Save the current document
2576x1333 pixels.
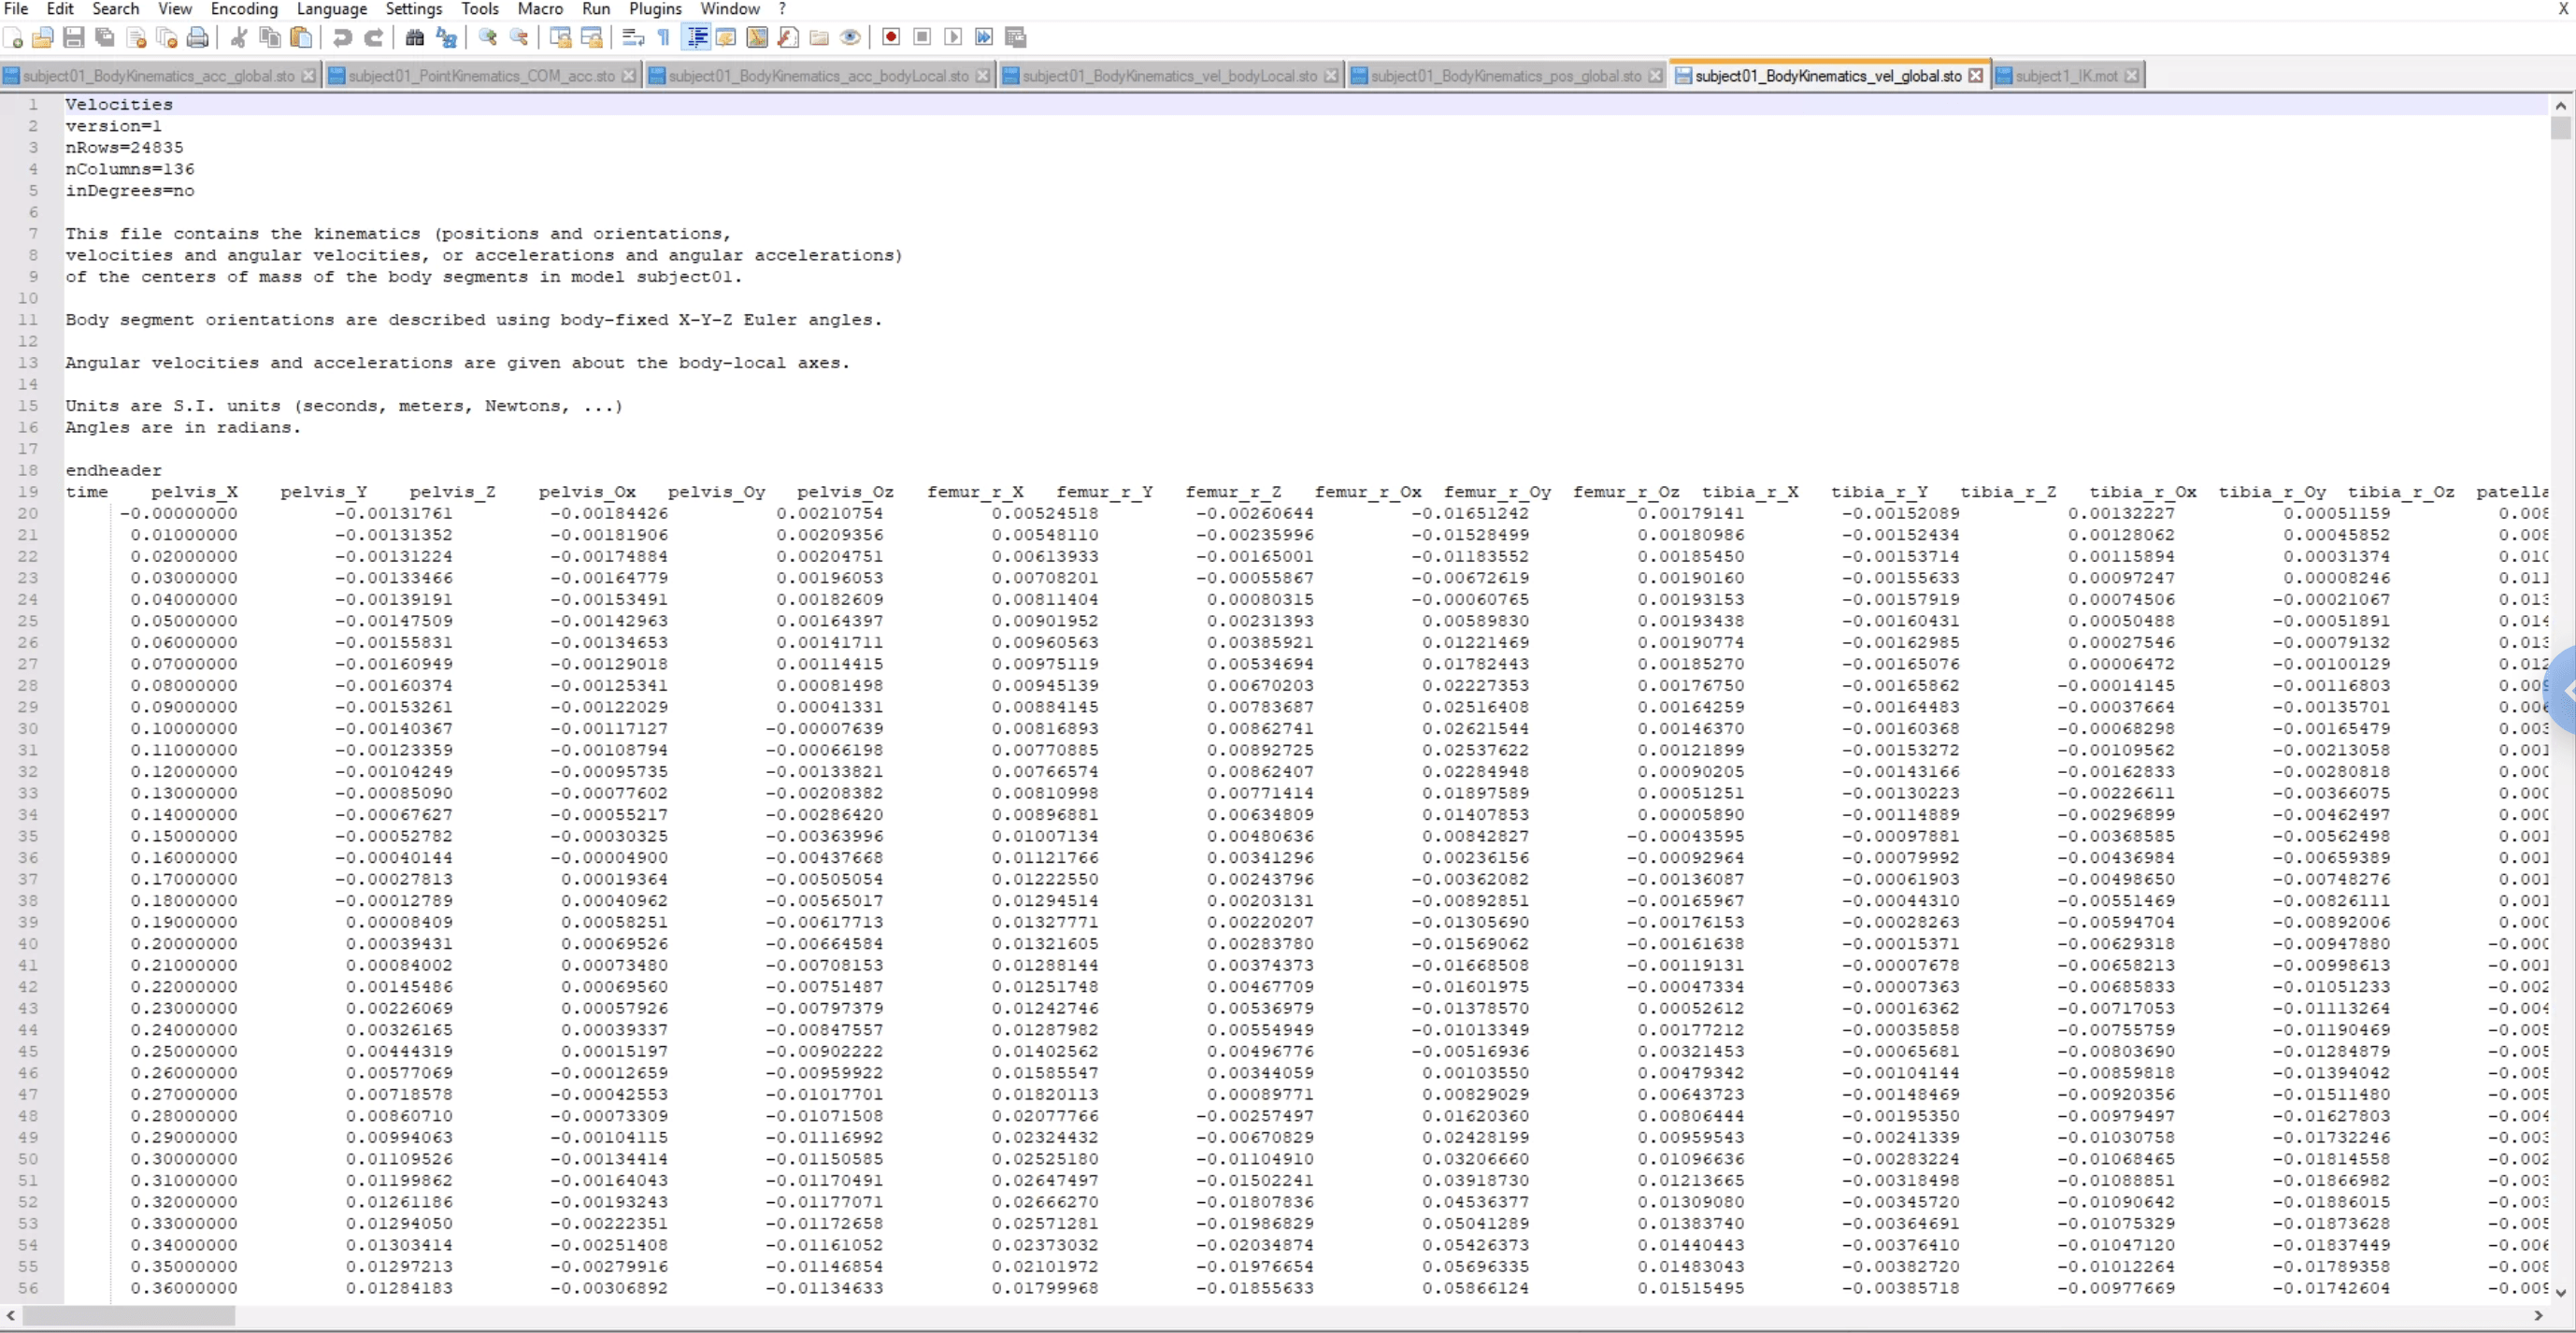tap(73, 38)
